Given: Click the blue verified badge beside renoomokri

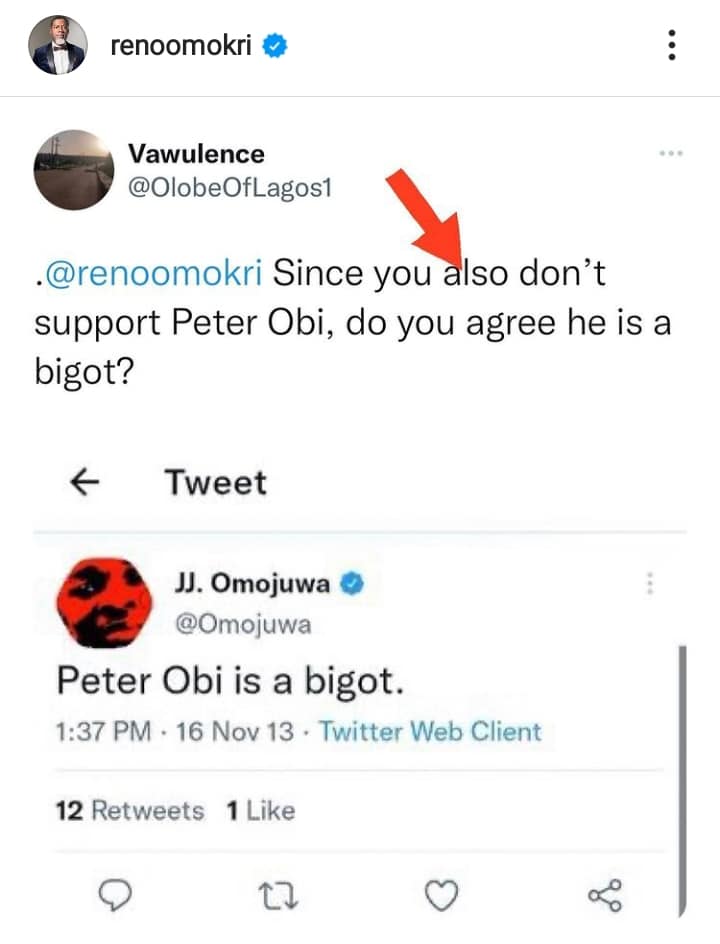Looking at the screenshot, I should 275,46.
